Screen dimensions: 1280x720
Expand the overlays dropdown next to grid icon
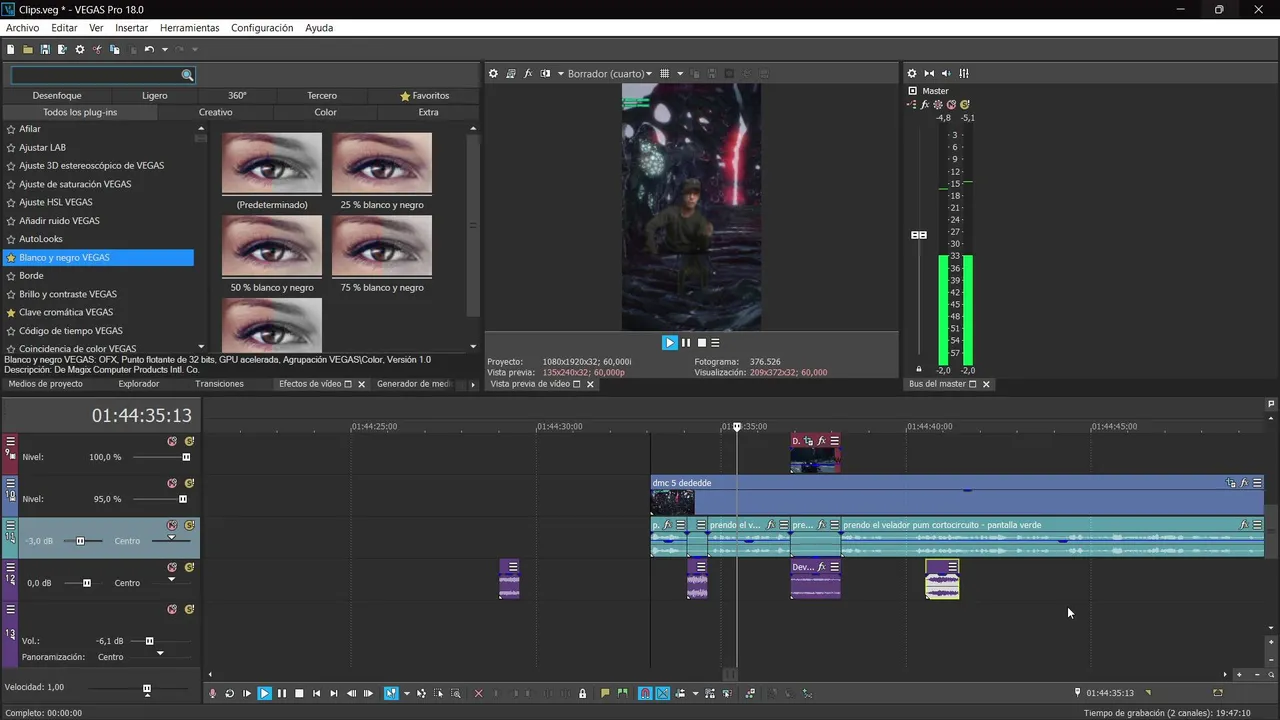click(x=680, y=74)
